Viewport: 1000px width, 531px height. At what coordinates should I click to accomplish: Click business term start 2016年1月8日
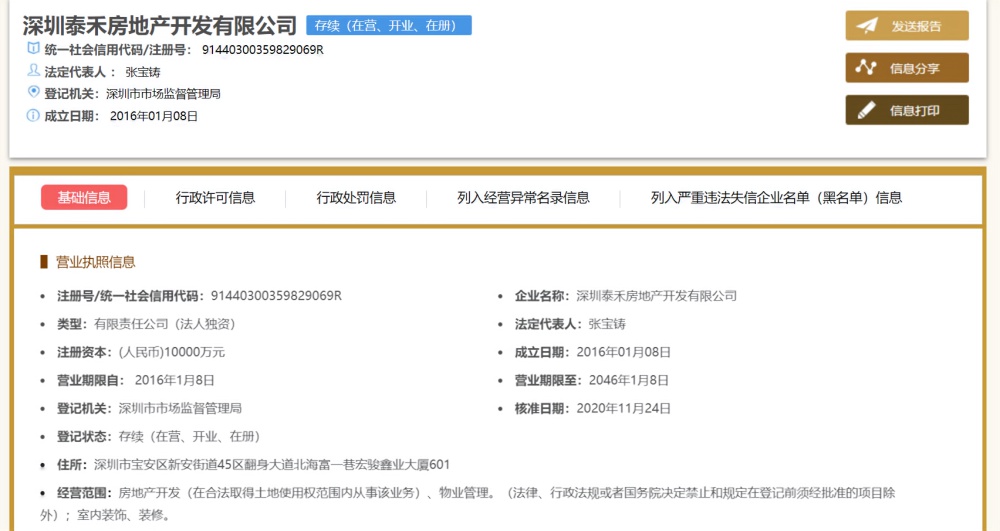(x=174, y=380)
